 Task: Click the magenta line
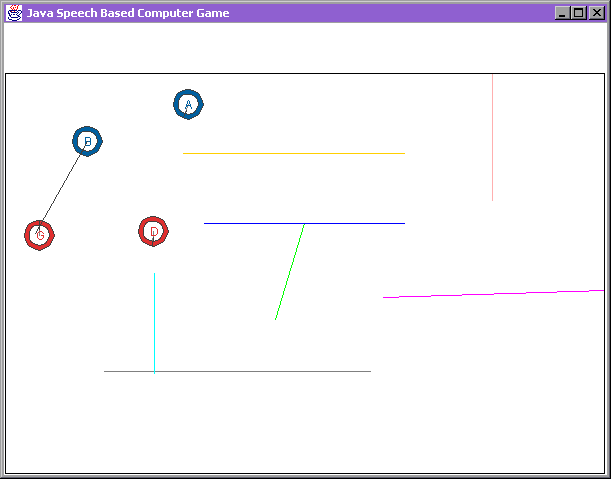coord(493,294)
